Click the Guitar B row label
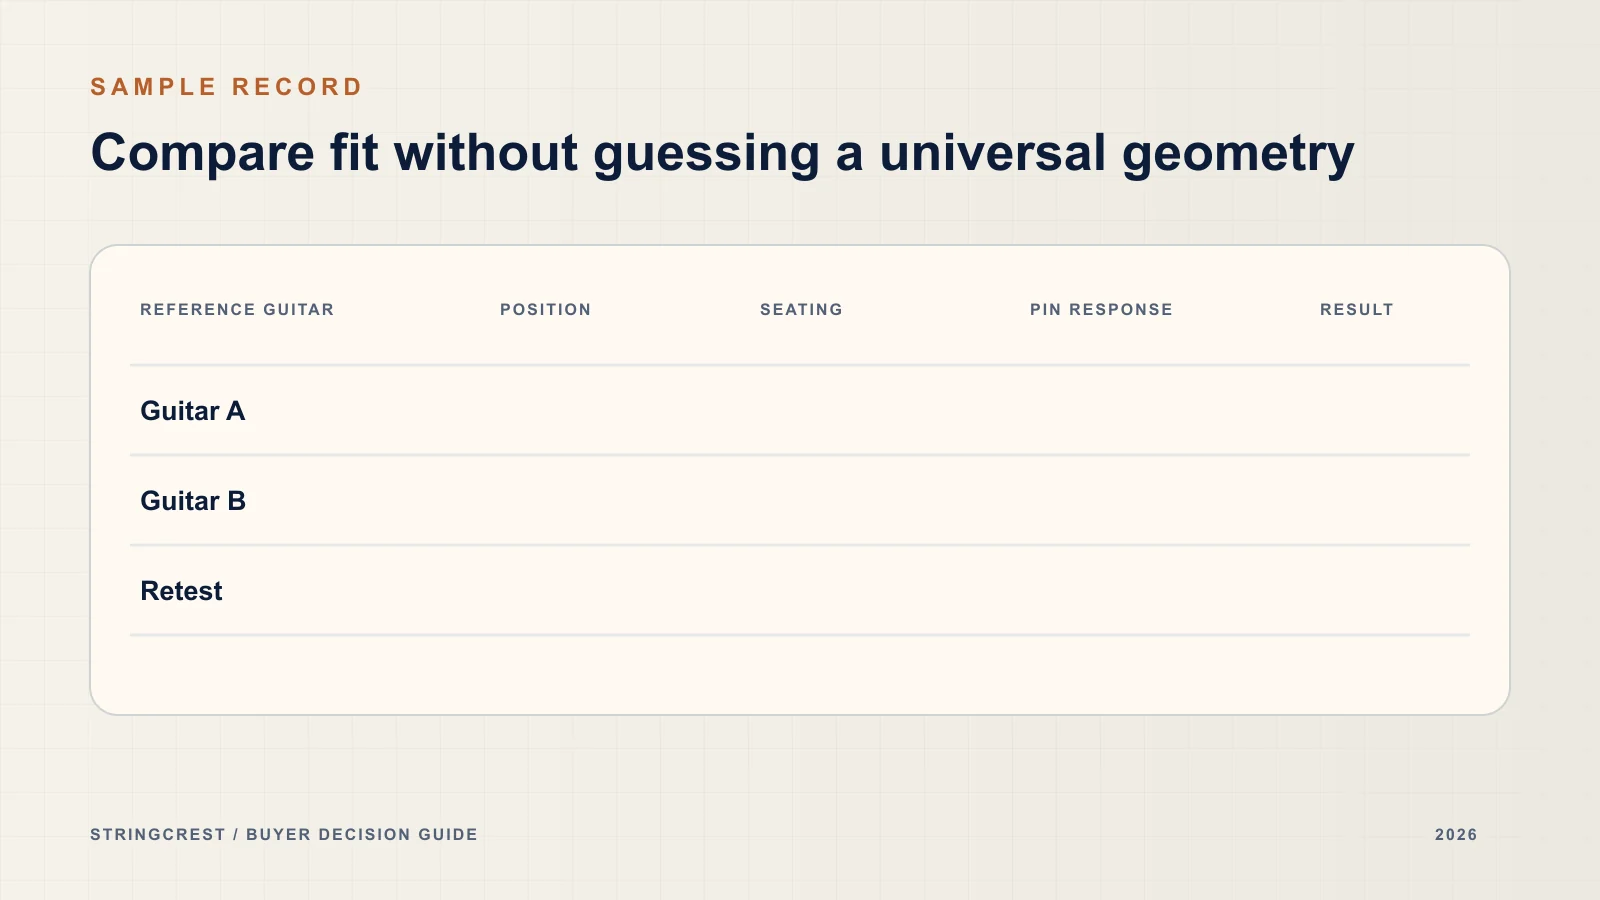Screen dimensions: 1600x900 (193, 501)
